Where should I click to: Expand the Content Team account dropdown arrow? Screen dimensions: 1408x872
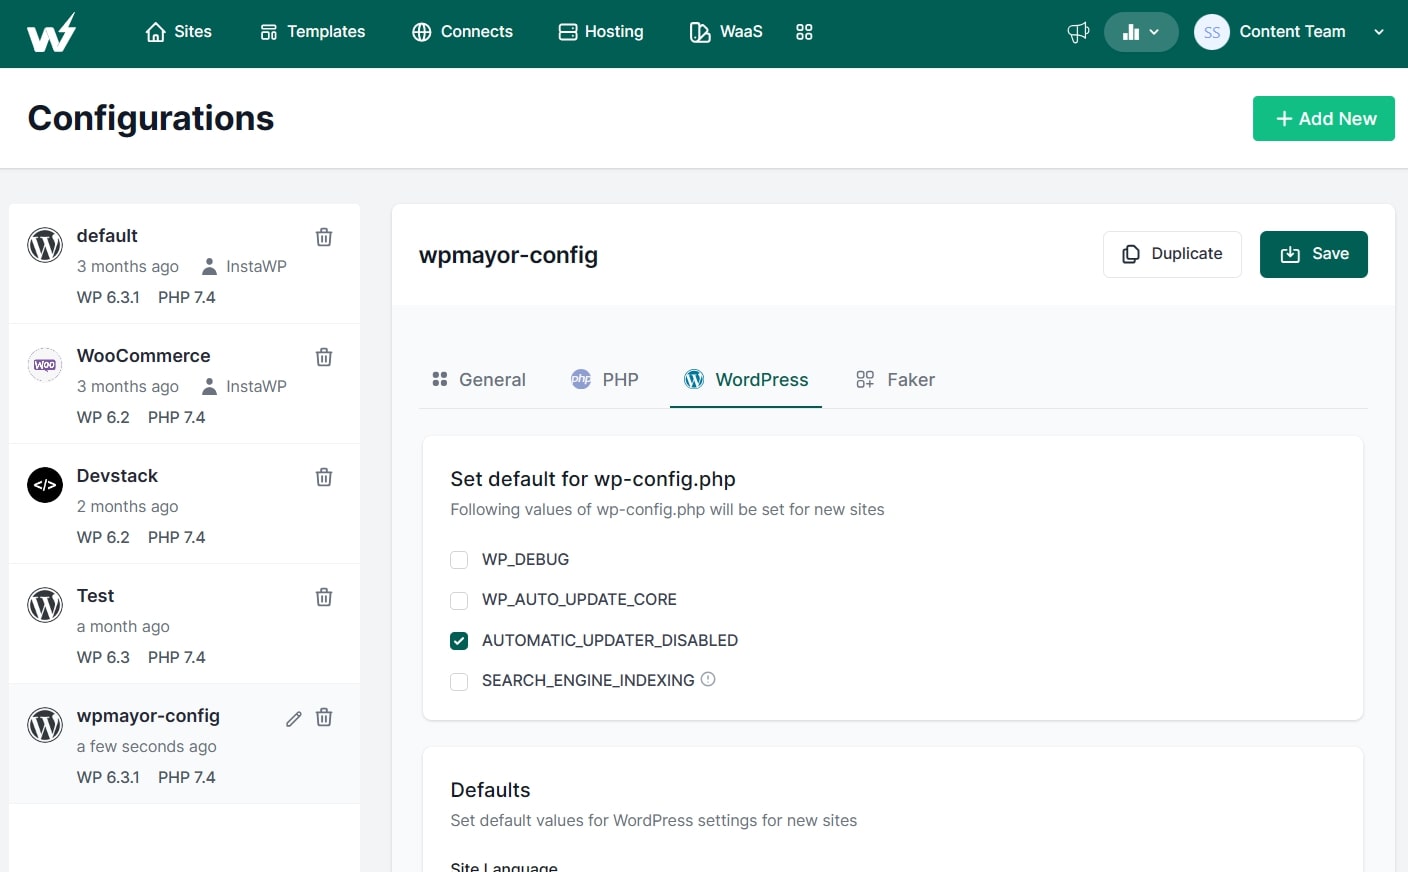(1379, 32)
